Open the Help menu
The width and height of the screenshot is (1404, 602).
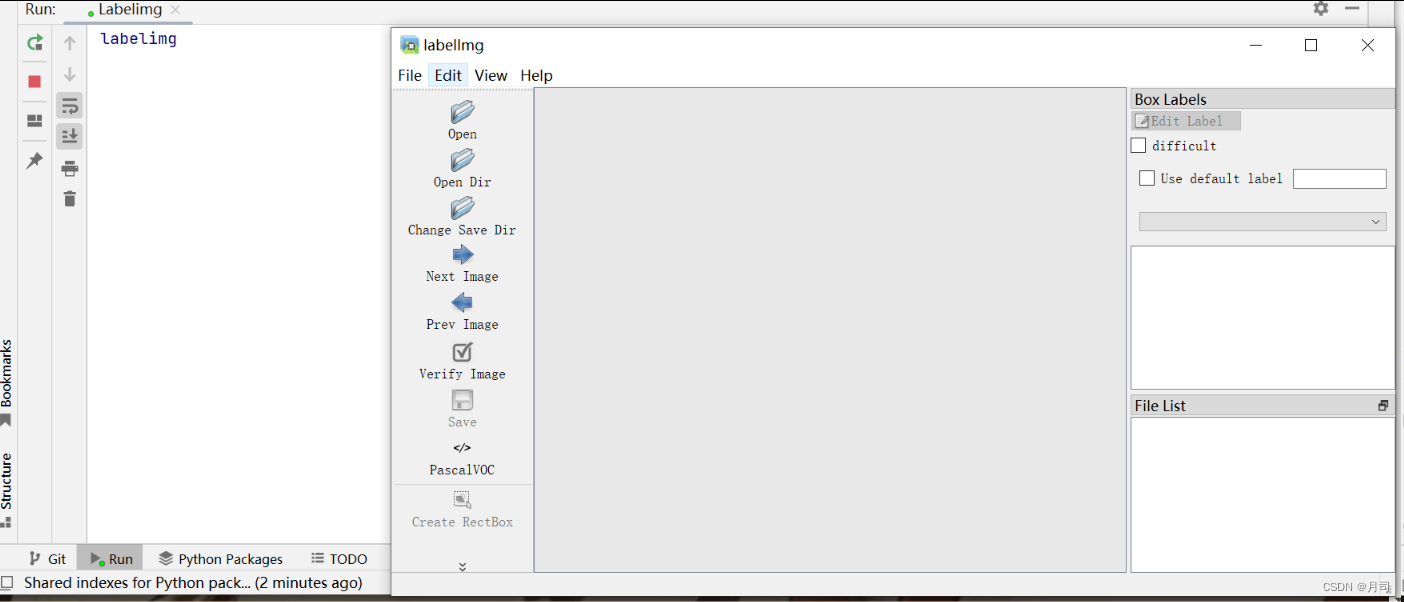[x=537, y=75]
